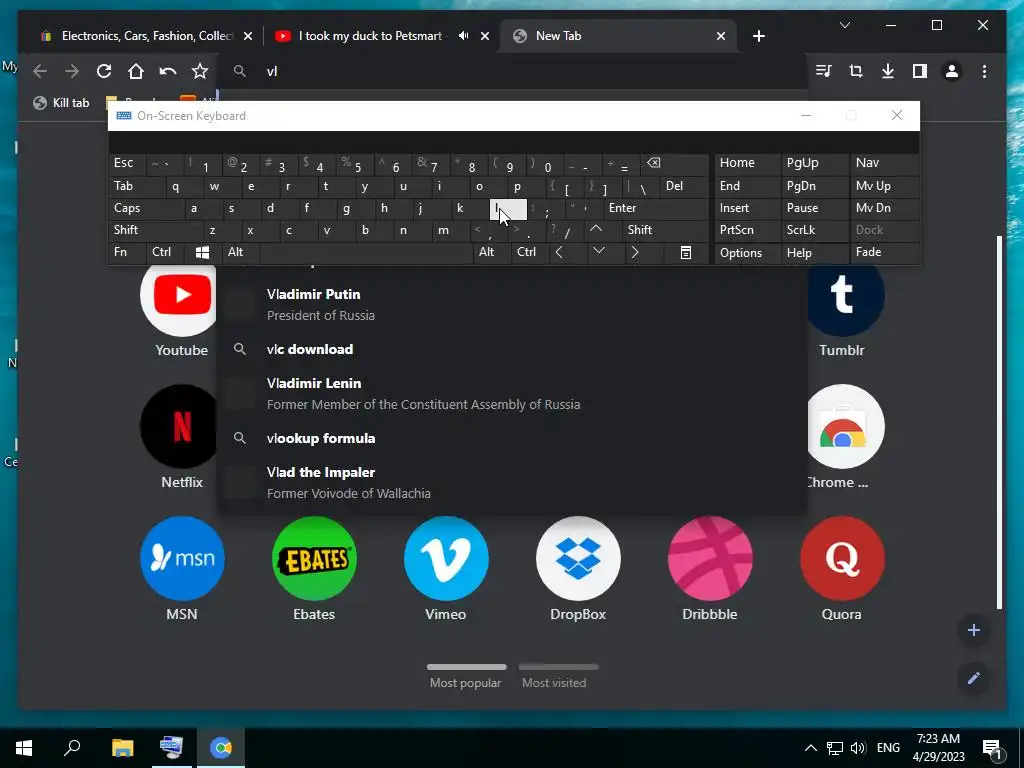Click the PrtScn key on keyboard
Image resolution: width=1024 pixels, height=768 pixels.
coord(748,230)
